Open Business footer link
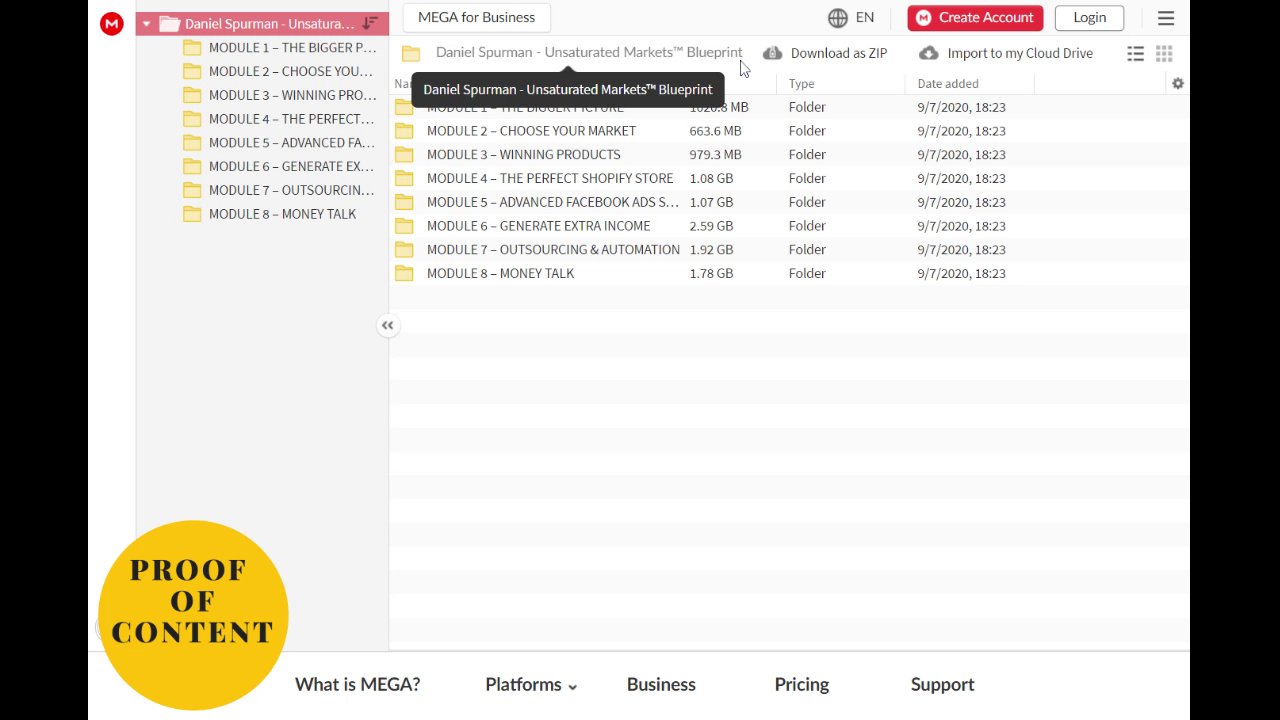This screenshot has width=1280, height=720. tap(661, 685)
